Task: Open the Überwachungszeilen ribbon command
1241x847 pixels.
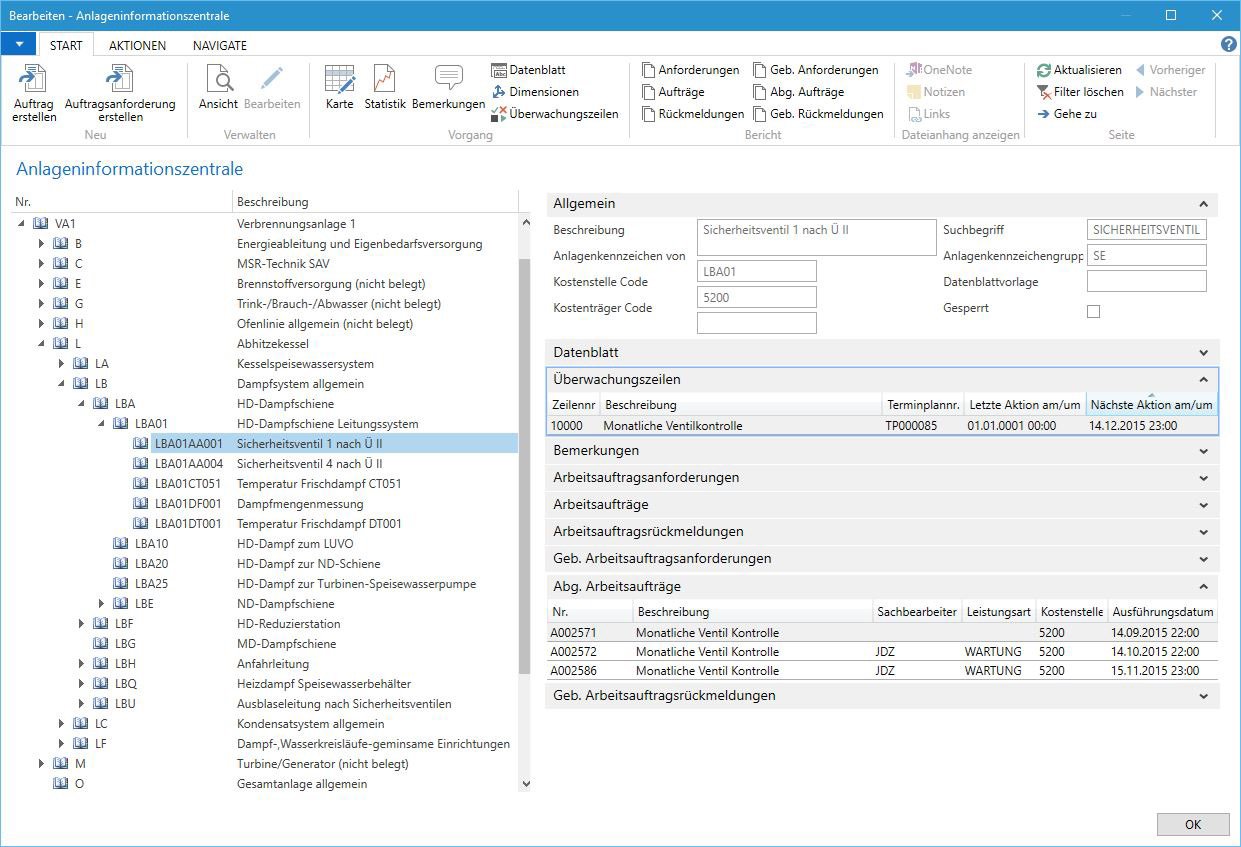Action: (x=563, y=114)
